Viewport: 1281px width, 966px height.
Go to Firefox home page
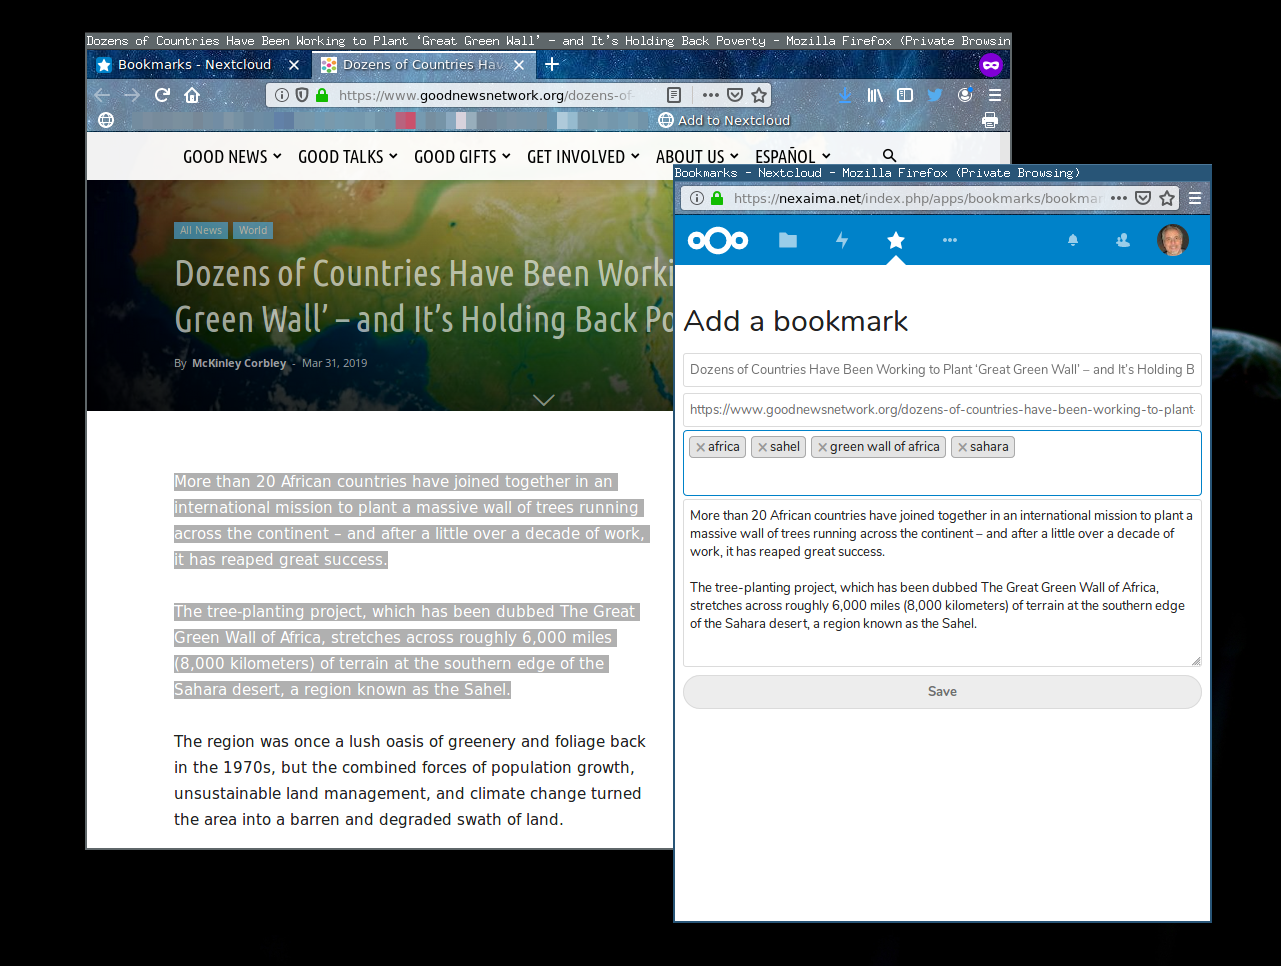pyautogui.click(x=192, y=95)
